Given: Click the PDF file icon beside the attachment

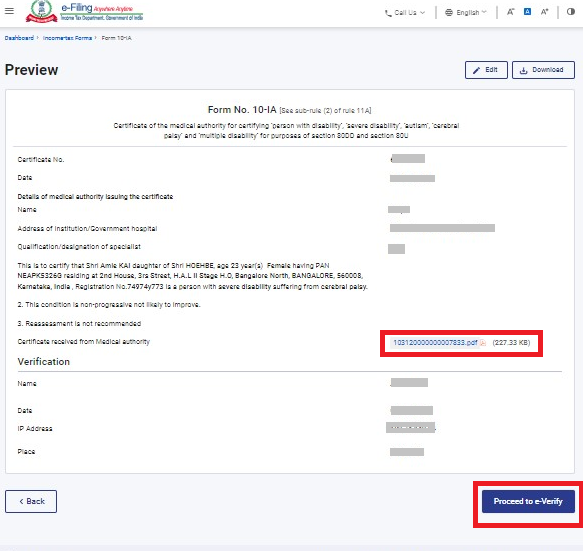Looking at the screenshot, I should click(483, 342).
